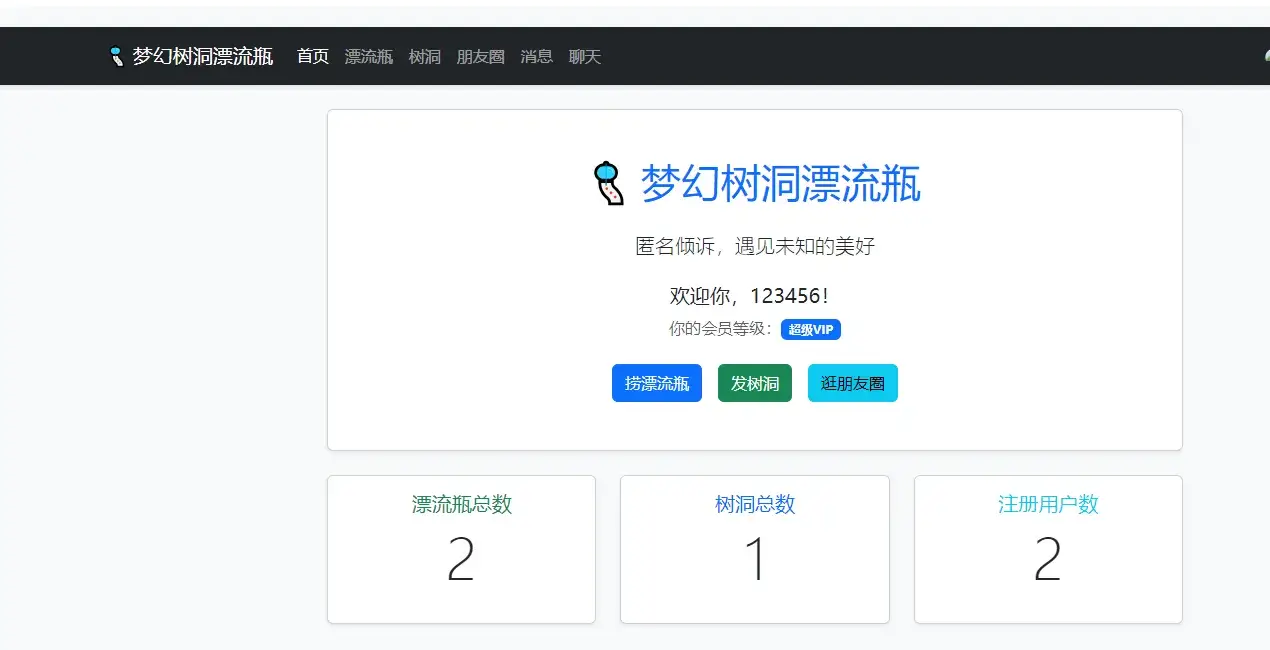This screenshot has height=650, width=1270.
Task: Click the green 发树洞 button
Action: [x=754, y=383]
